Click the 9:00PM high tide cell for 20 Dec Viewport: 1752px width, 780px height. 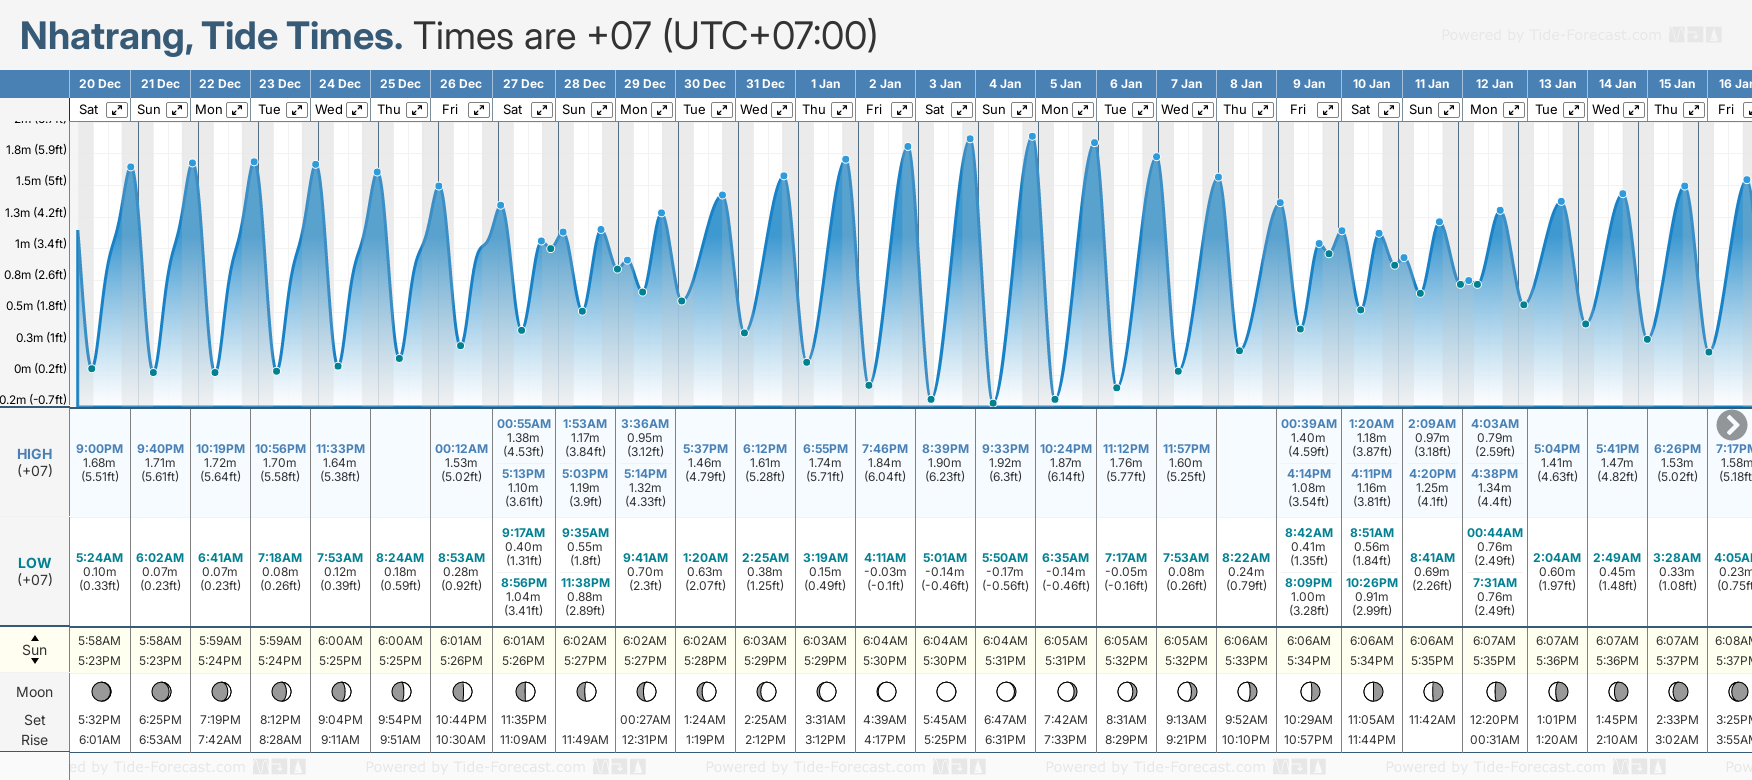pos(100,462)
